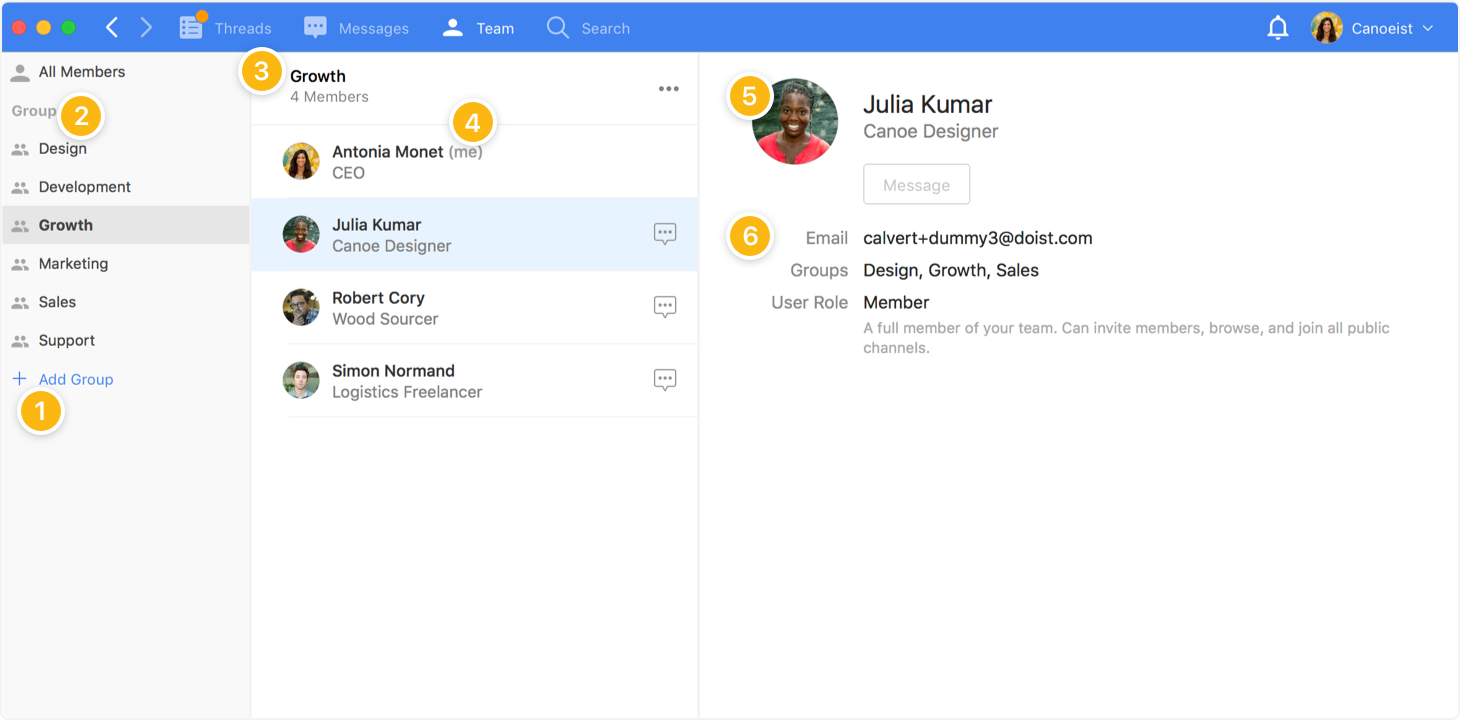Click the plus icon to add a group
1460x720 pixels.
(19, 379)
